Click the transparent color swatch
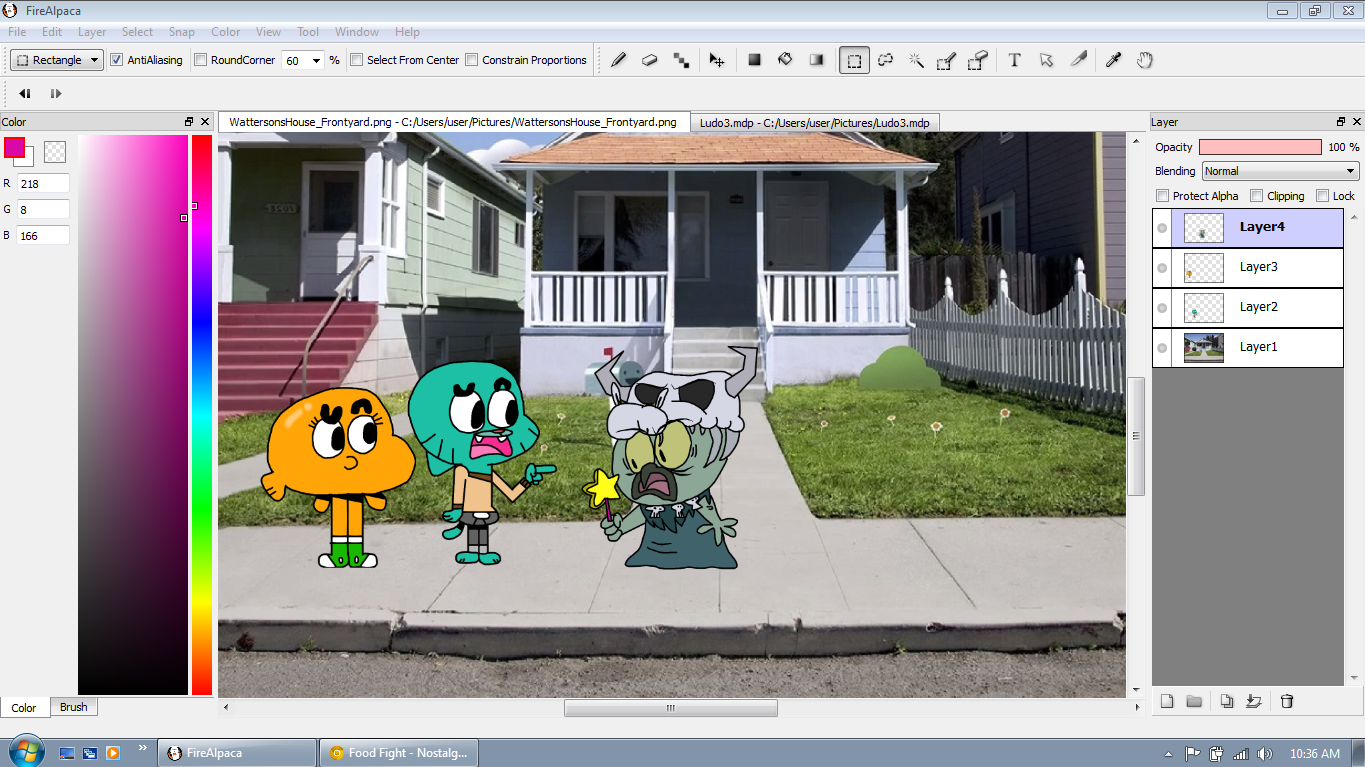The height and width of the screenshot is (767, 1365). pyautogui.click(x=55, y=151)
